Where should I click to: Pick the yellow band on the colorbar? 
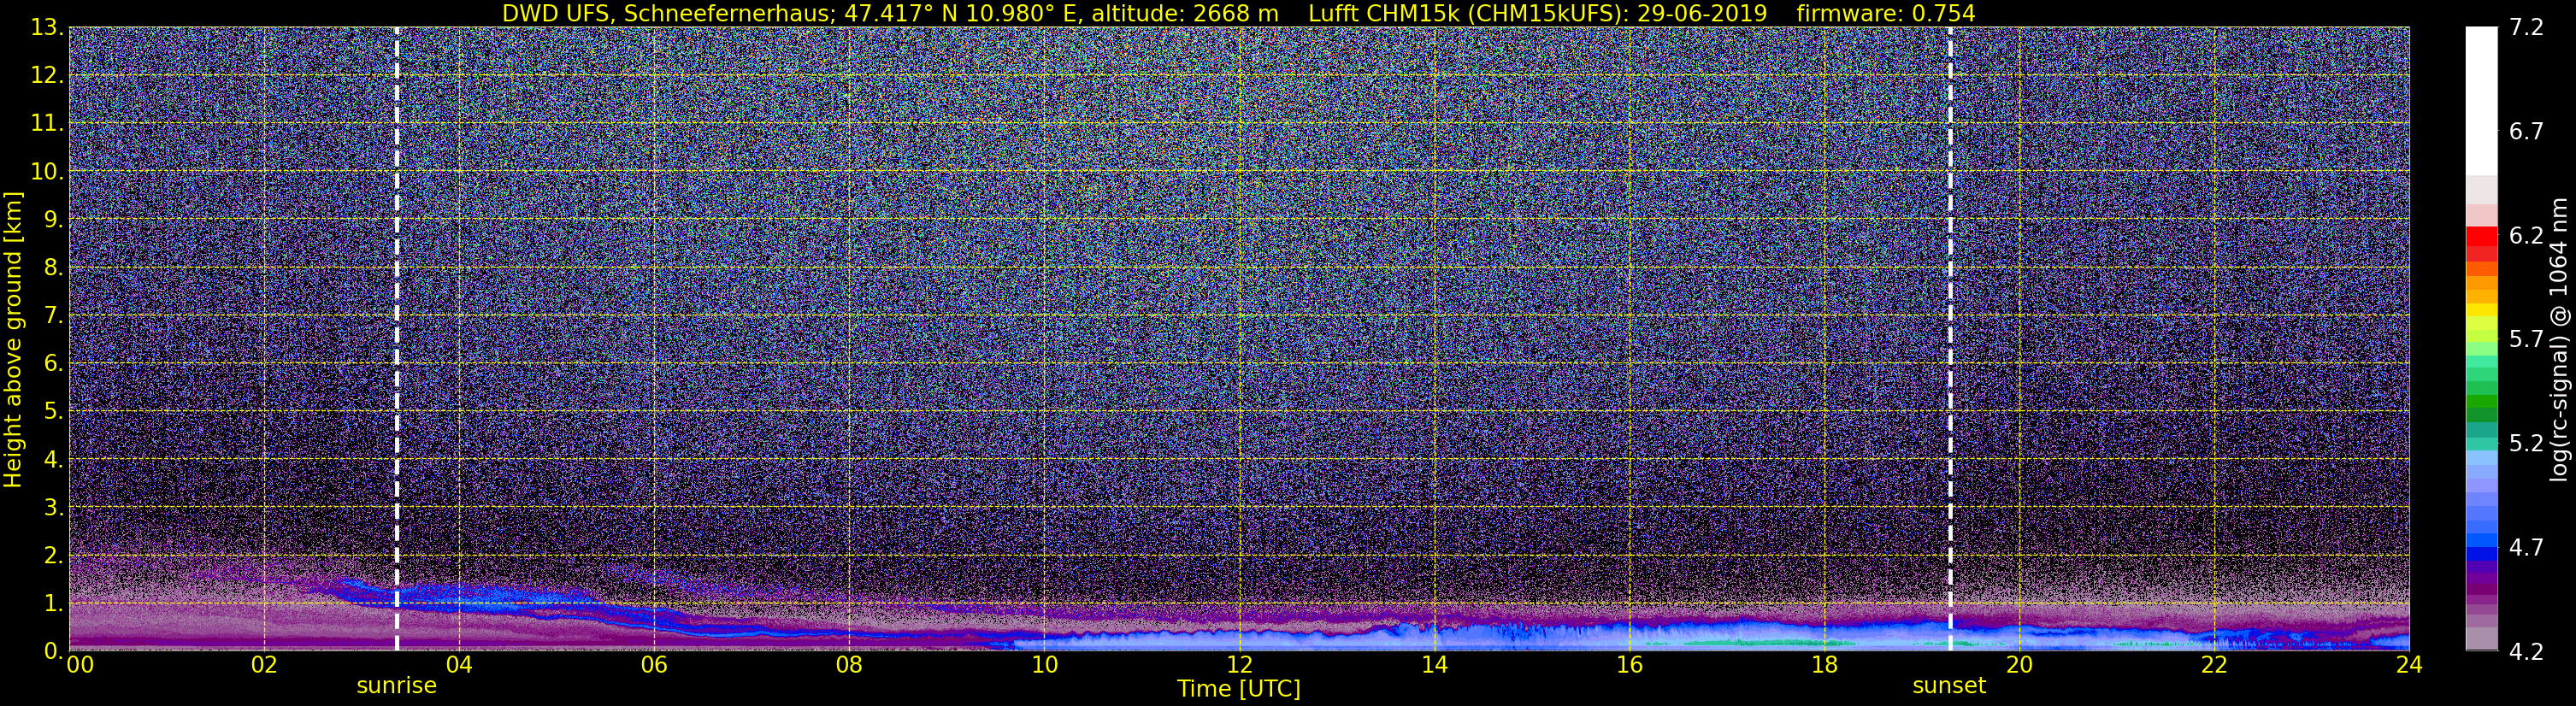click(2481, 312)
